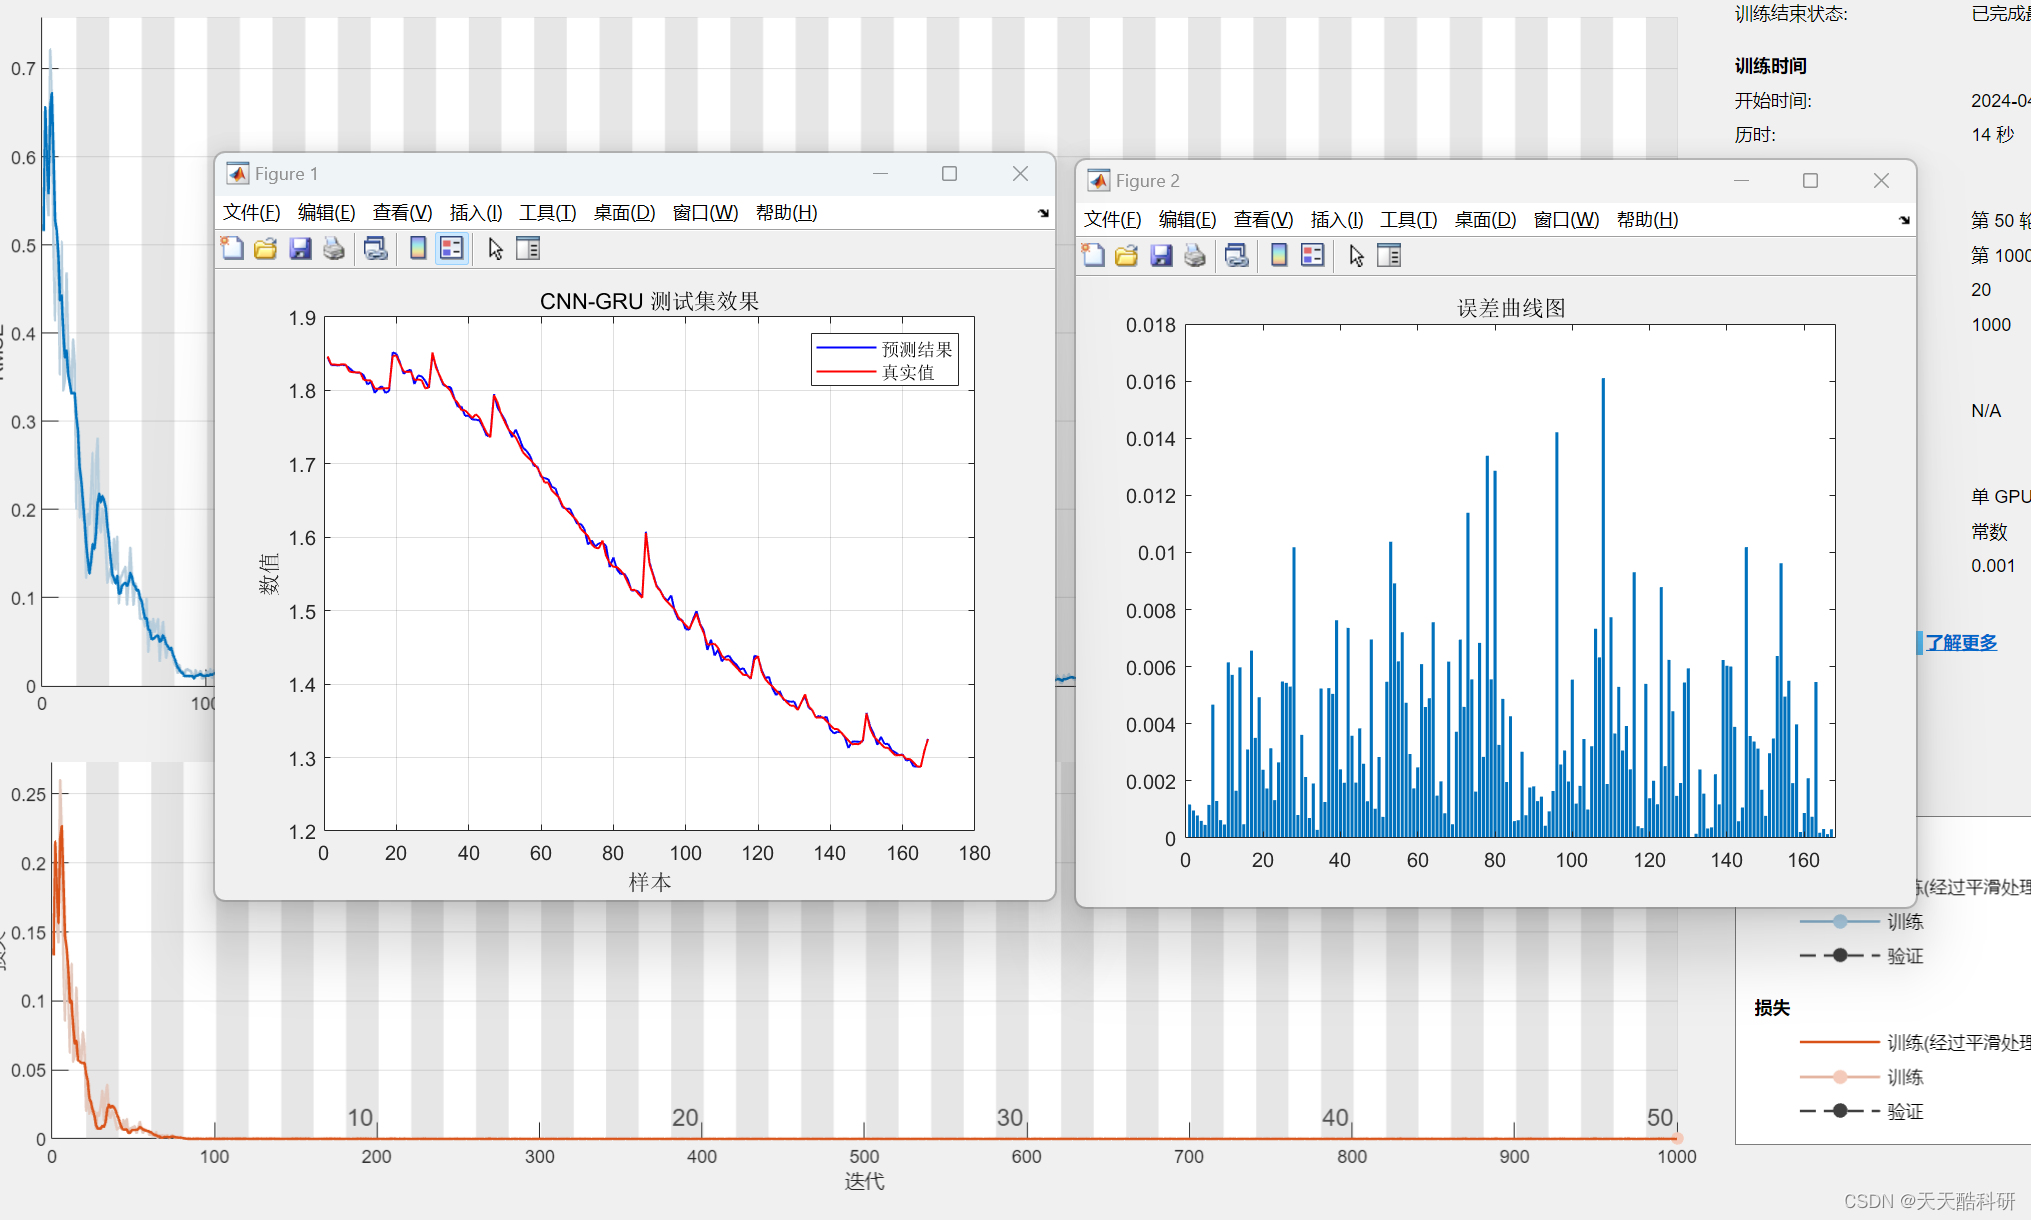Open the 工具(T) menu in Figure 2
Image resolution: width=2031 pixels, height=1220 pixels.
1403,219
